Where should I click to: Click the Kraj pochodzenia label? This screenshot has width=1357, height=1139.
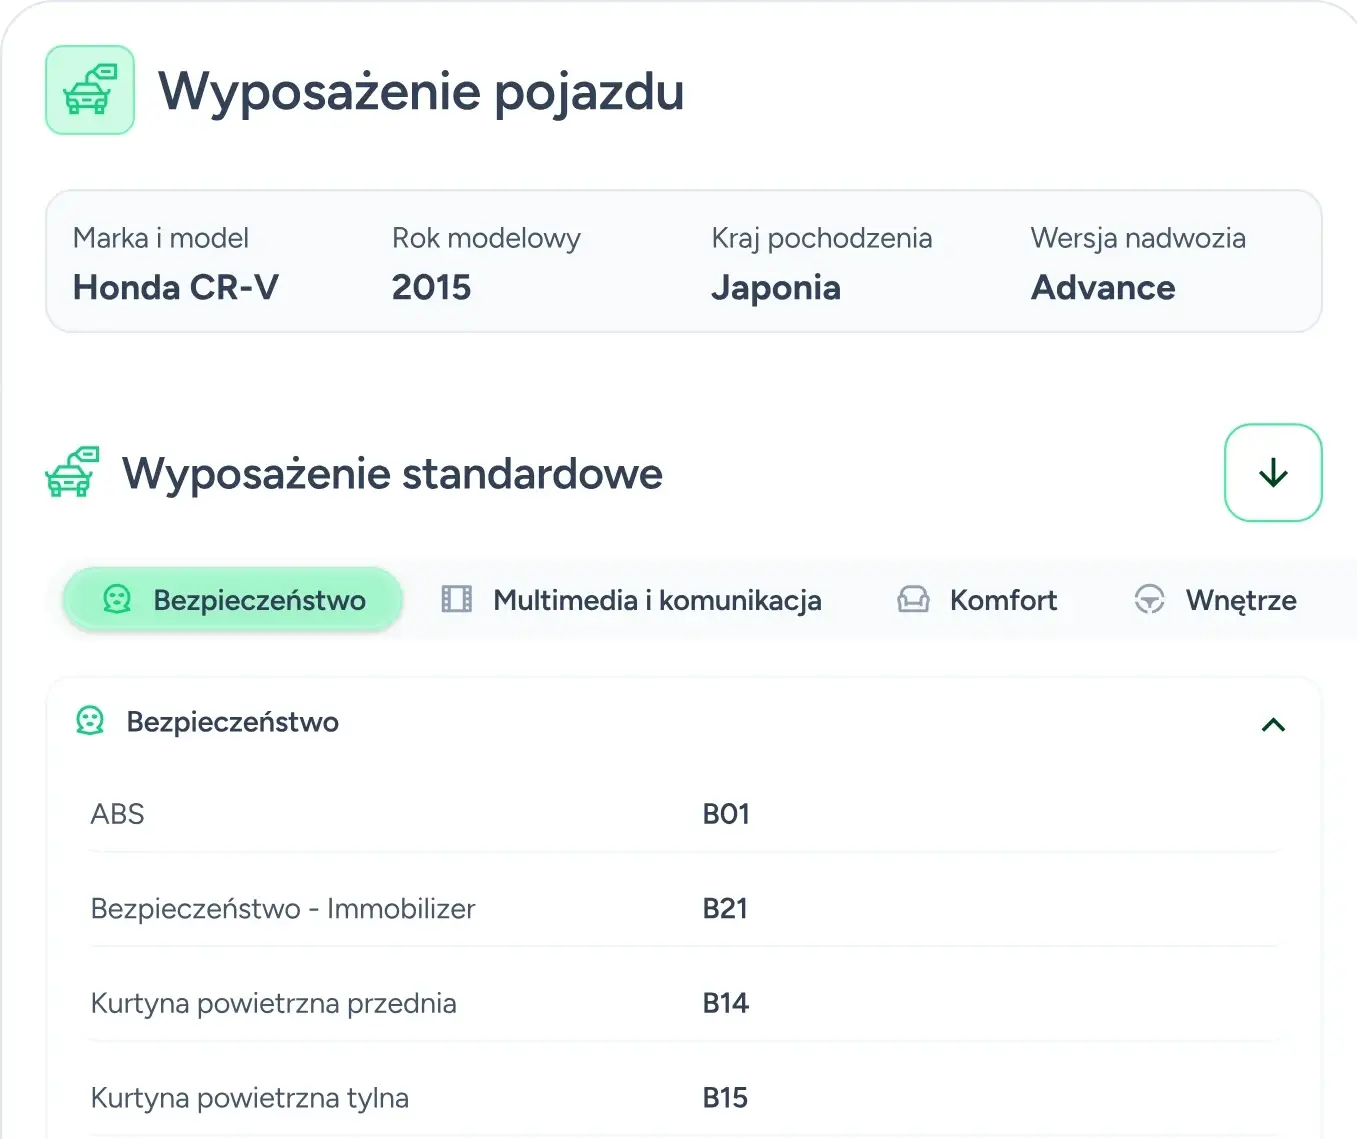point(822,239)
